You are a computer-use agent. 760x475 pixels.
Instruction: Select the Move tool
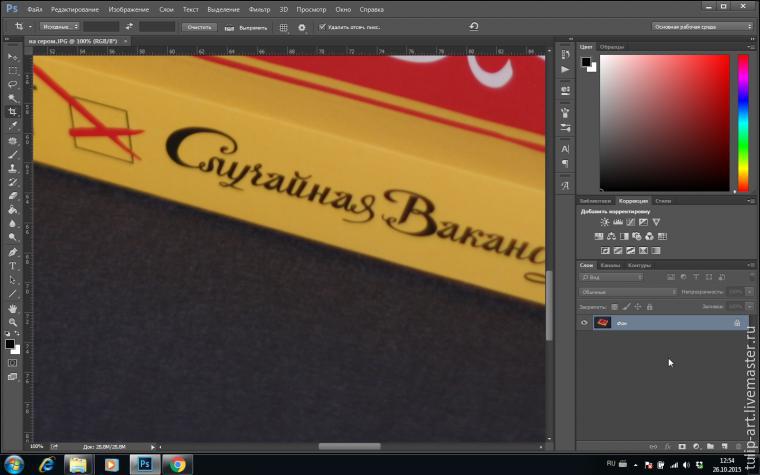coord(13,56)
